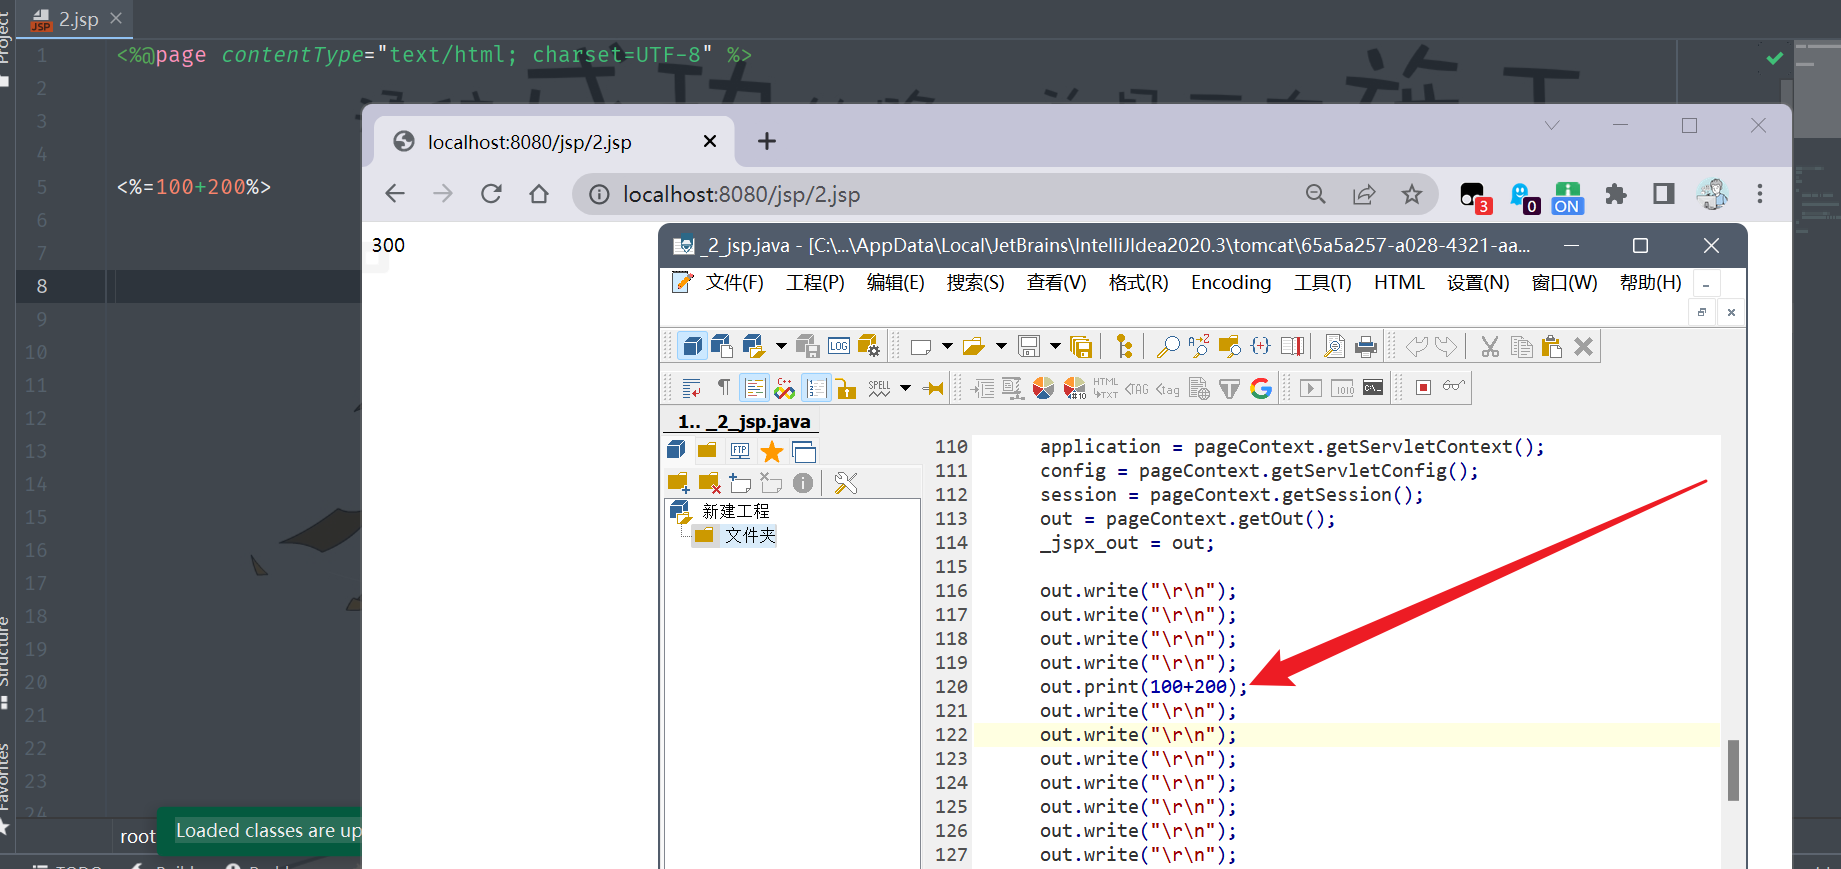Close the localhost:8080/jsp/2.jsp browser tab
Screen dimensions: 1841x869
(710, 141)
